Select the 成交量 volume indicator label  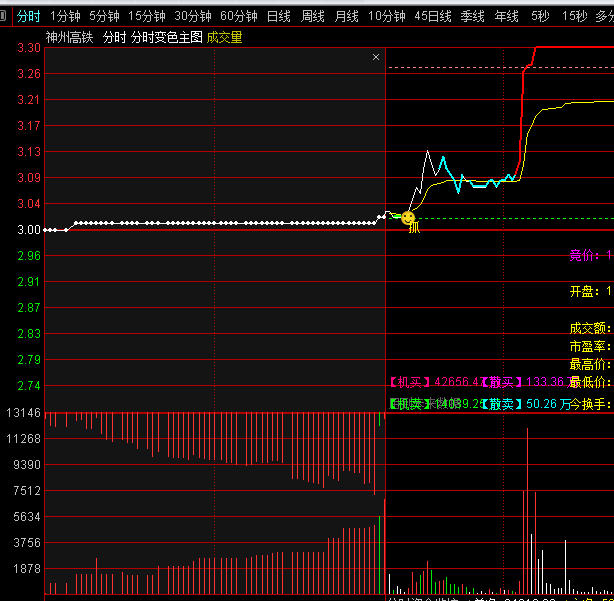(x=224, y=37)
